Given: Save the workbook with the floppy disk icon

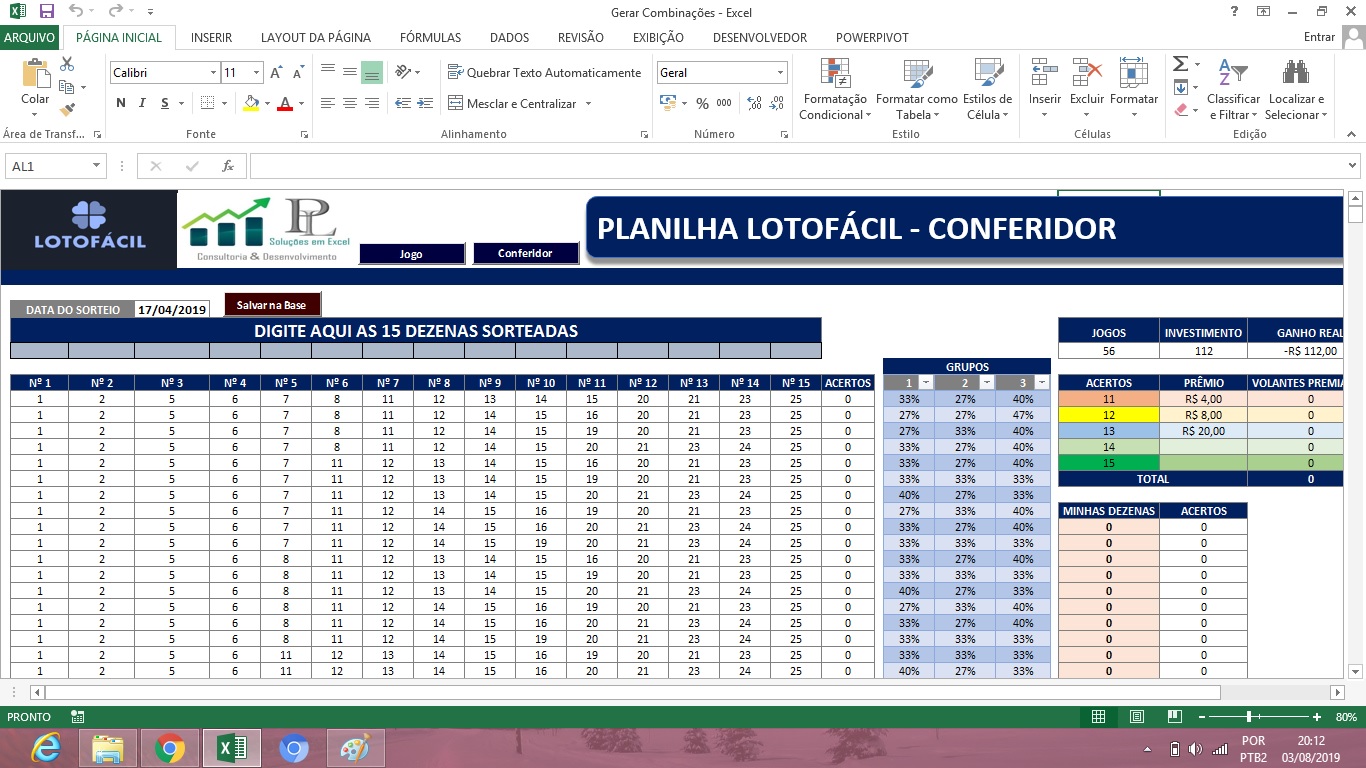Looking at the screenshot, I should [x=46, y=12].
